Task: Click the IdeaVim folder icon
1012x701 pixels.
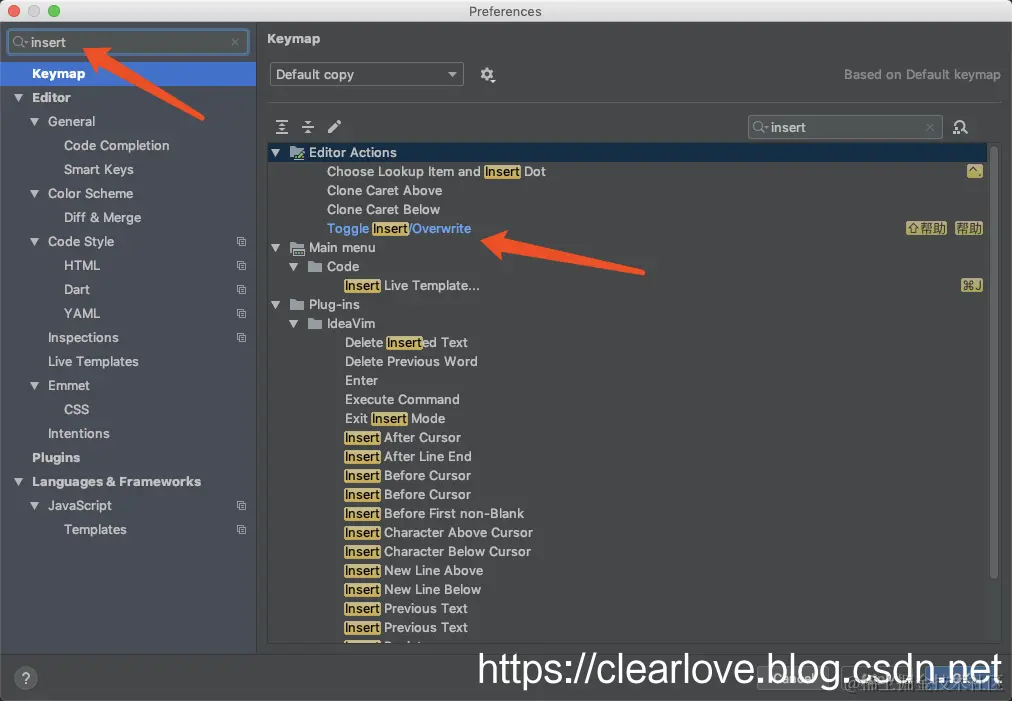Action: (x=315, y=324)
